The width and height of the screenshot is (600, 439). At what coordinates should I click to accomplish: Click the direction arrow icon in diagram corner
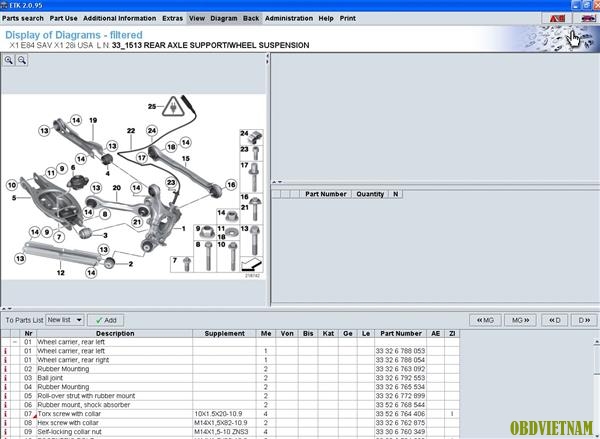tap(251, 264)
